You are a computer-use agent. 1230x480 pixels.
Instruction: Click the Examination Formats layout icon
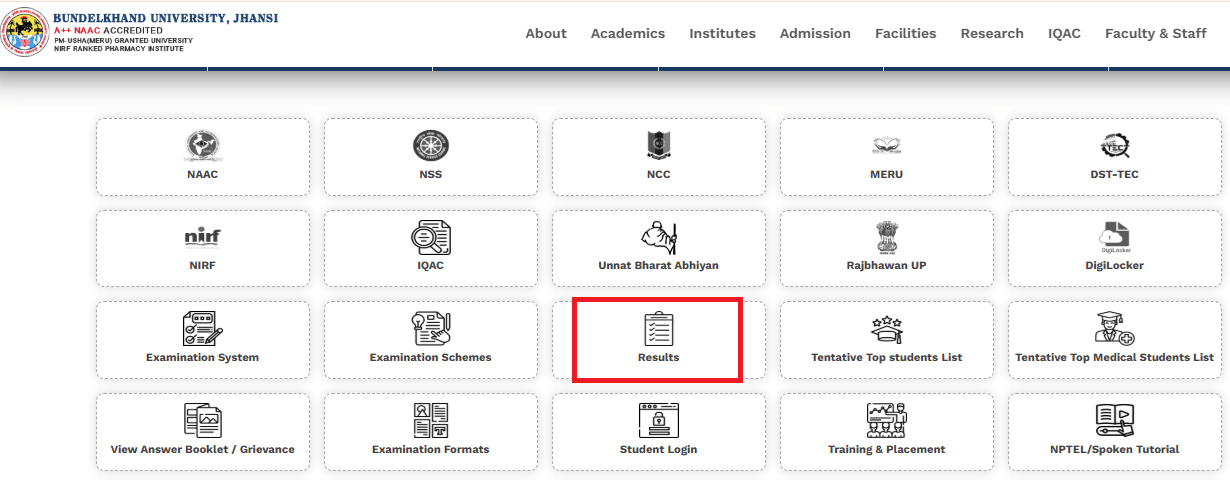pyautogui.click(x=431, y=421)
